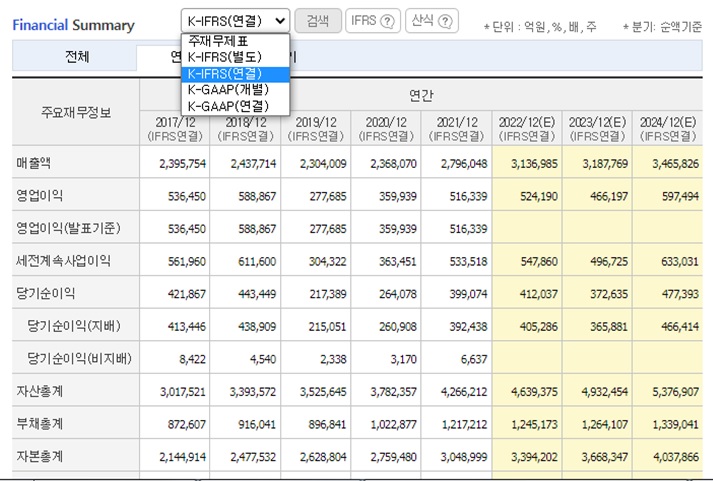Click 영업이익 estimate 524,190 cell

[539, 196]
